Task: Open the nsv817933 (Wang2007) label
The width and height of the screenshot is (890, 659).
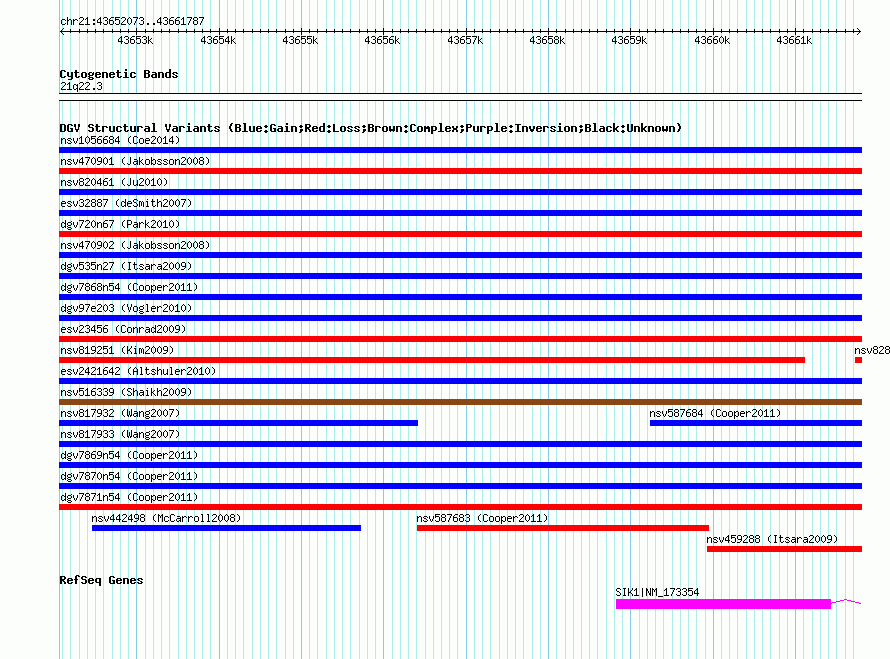Action: click(x=120, y=434)
